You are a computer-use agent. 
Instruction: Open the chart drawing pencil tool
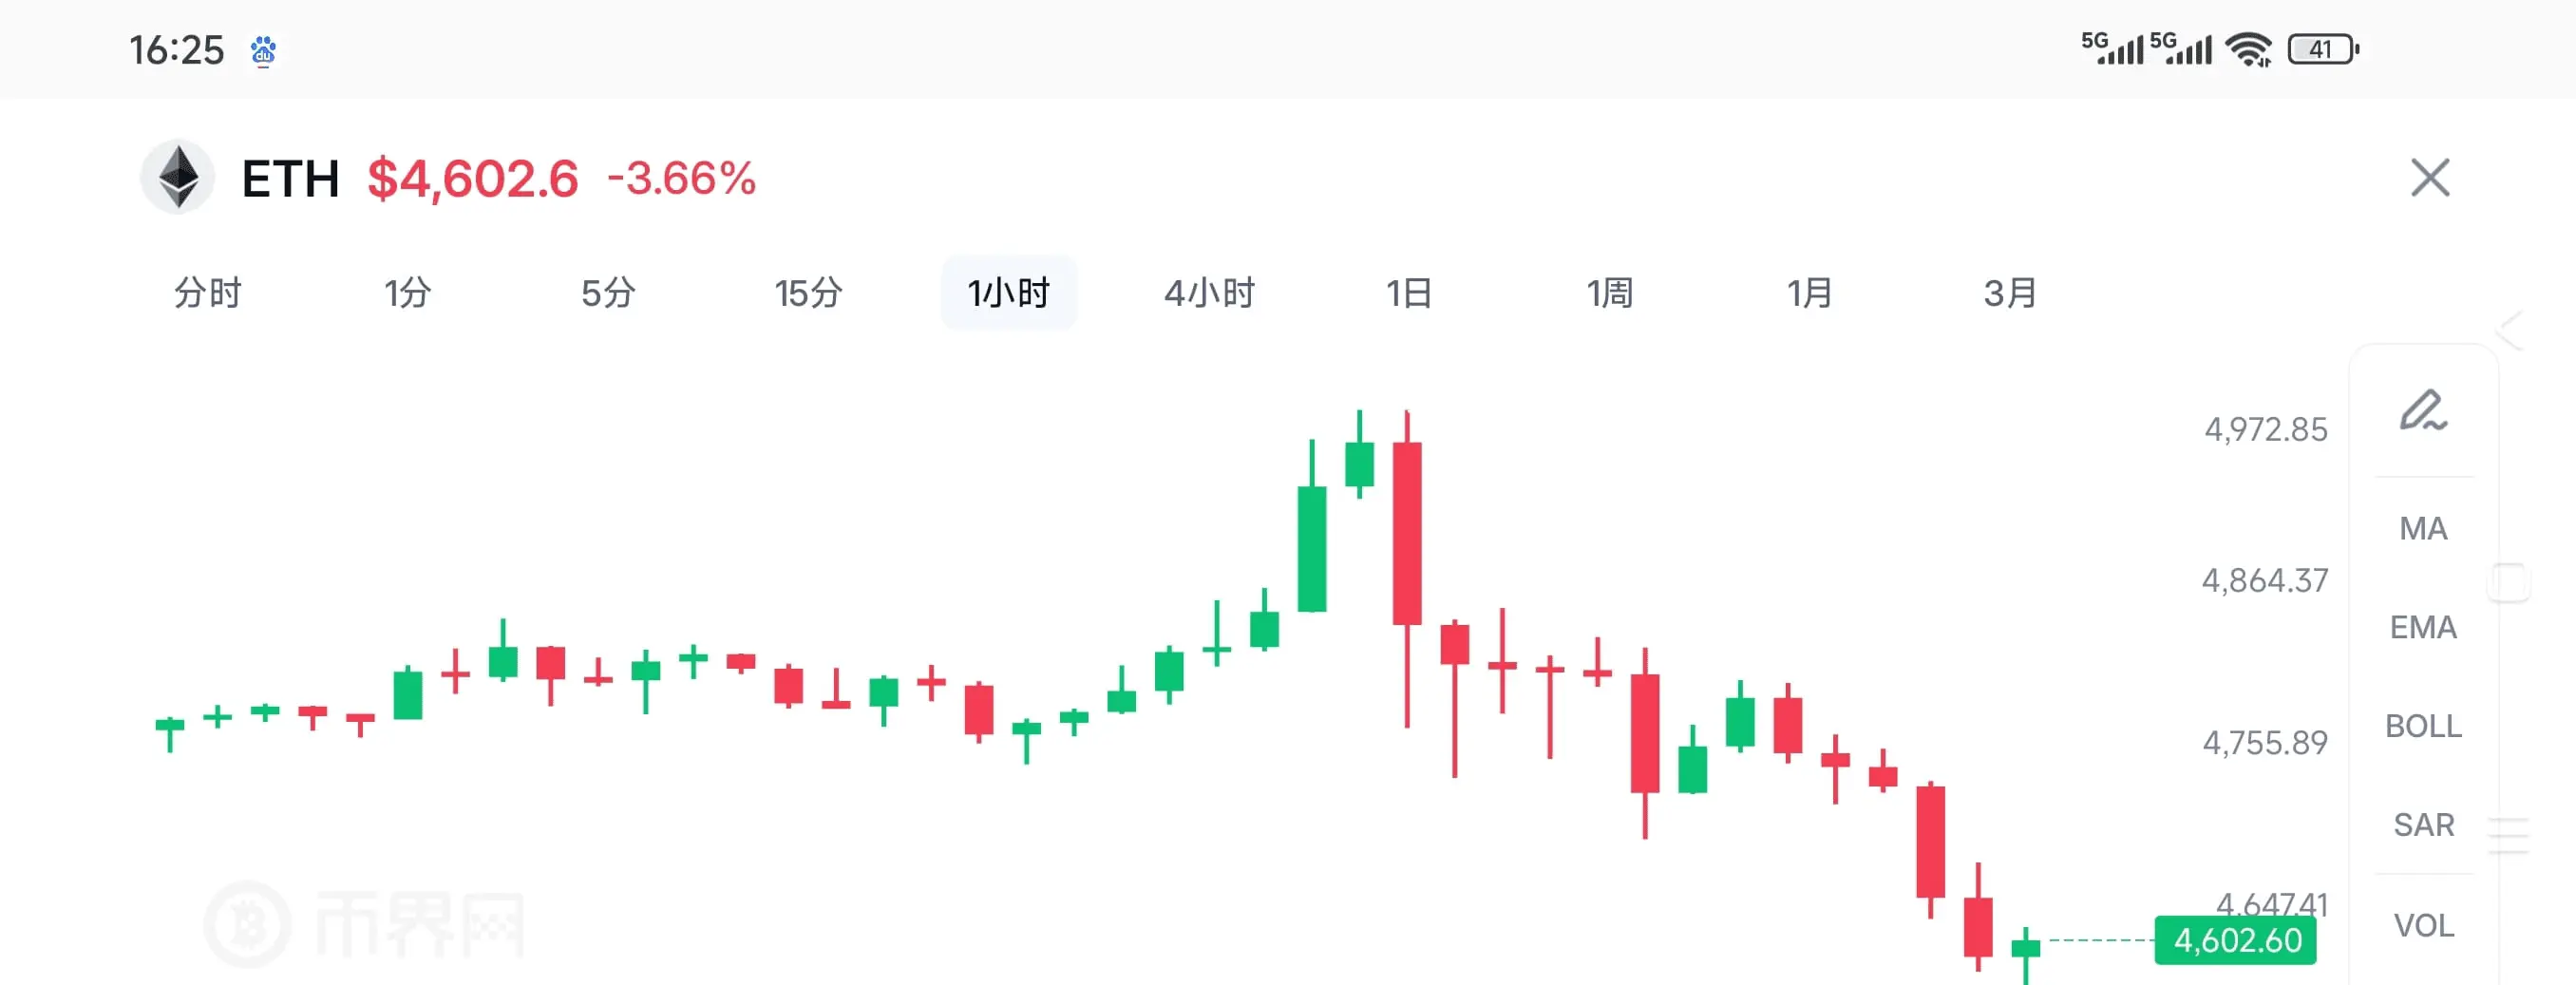tap(2423, 410)
